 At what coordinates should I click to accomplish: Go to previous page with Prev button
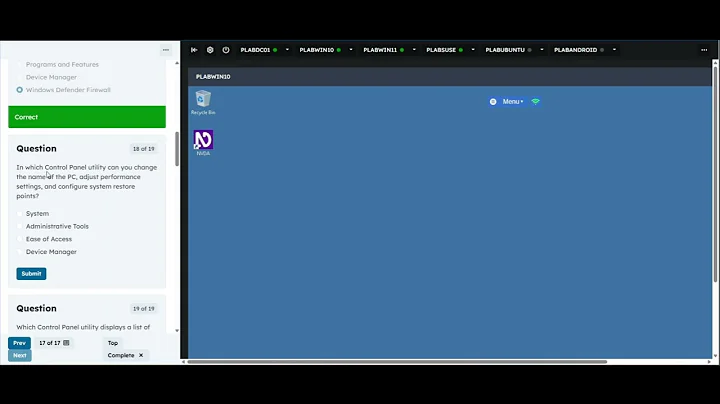[x=19, y=343]
